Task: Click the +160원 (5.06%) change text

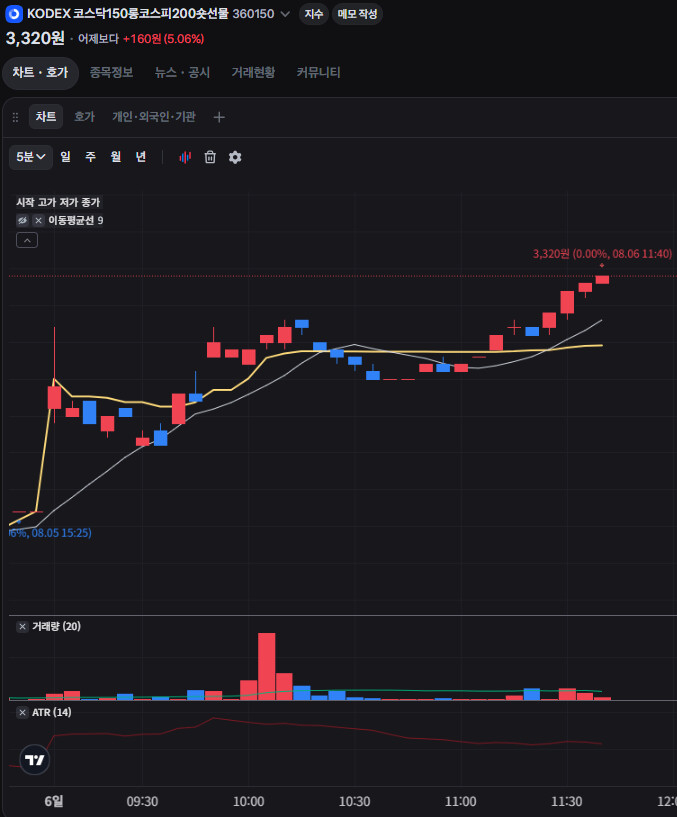Action: pos(163,39)
